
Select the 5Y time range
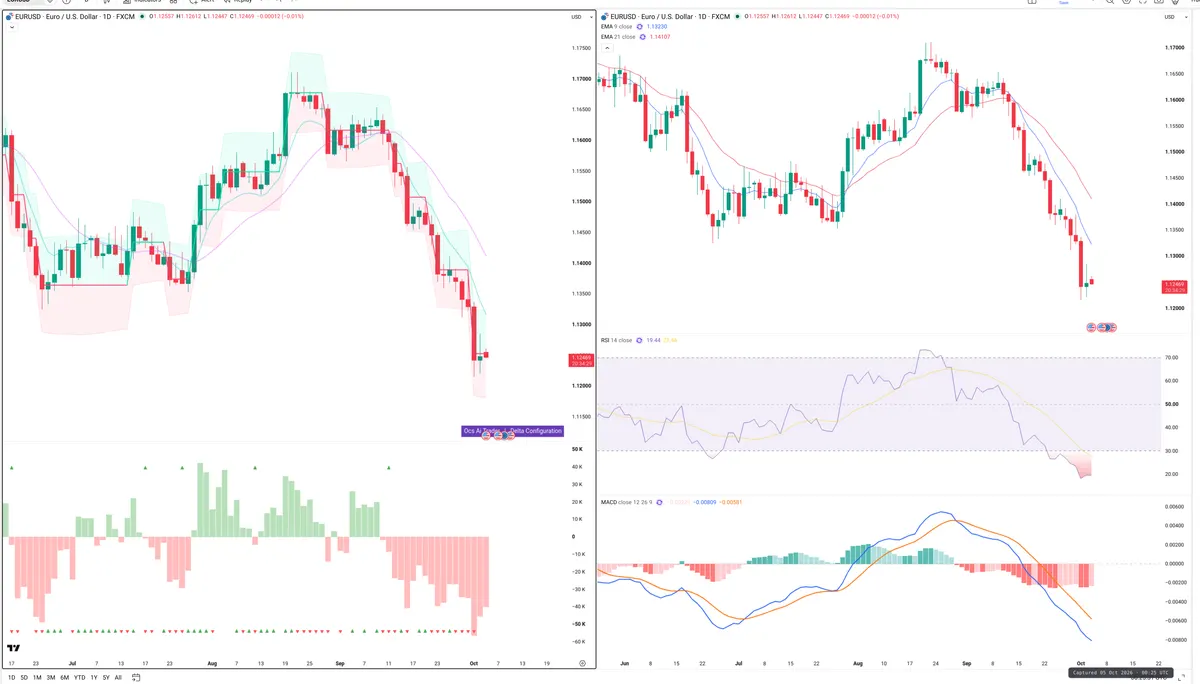tap(106, 677)
